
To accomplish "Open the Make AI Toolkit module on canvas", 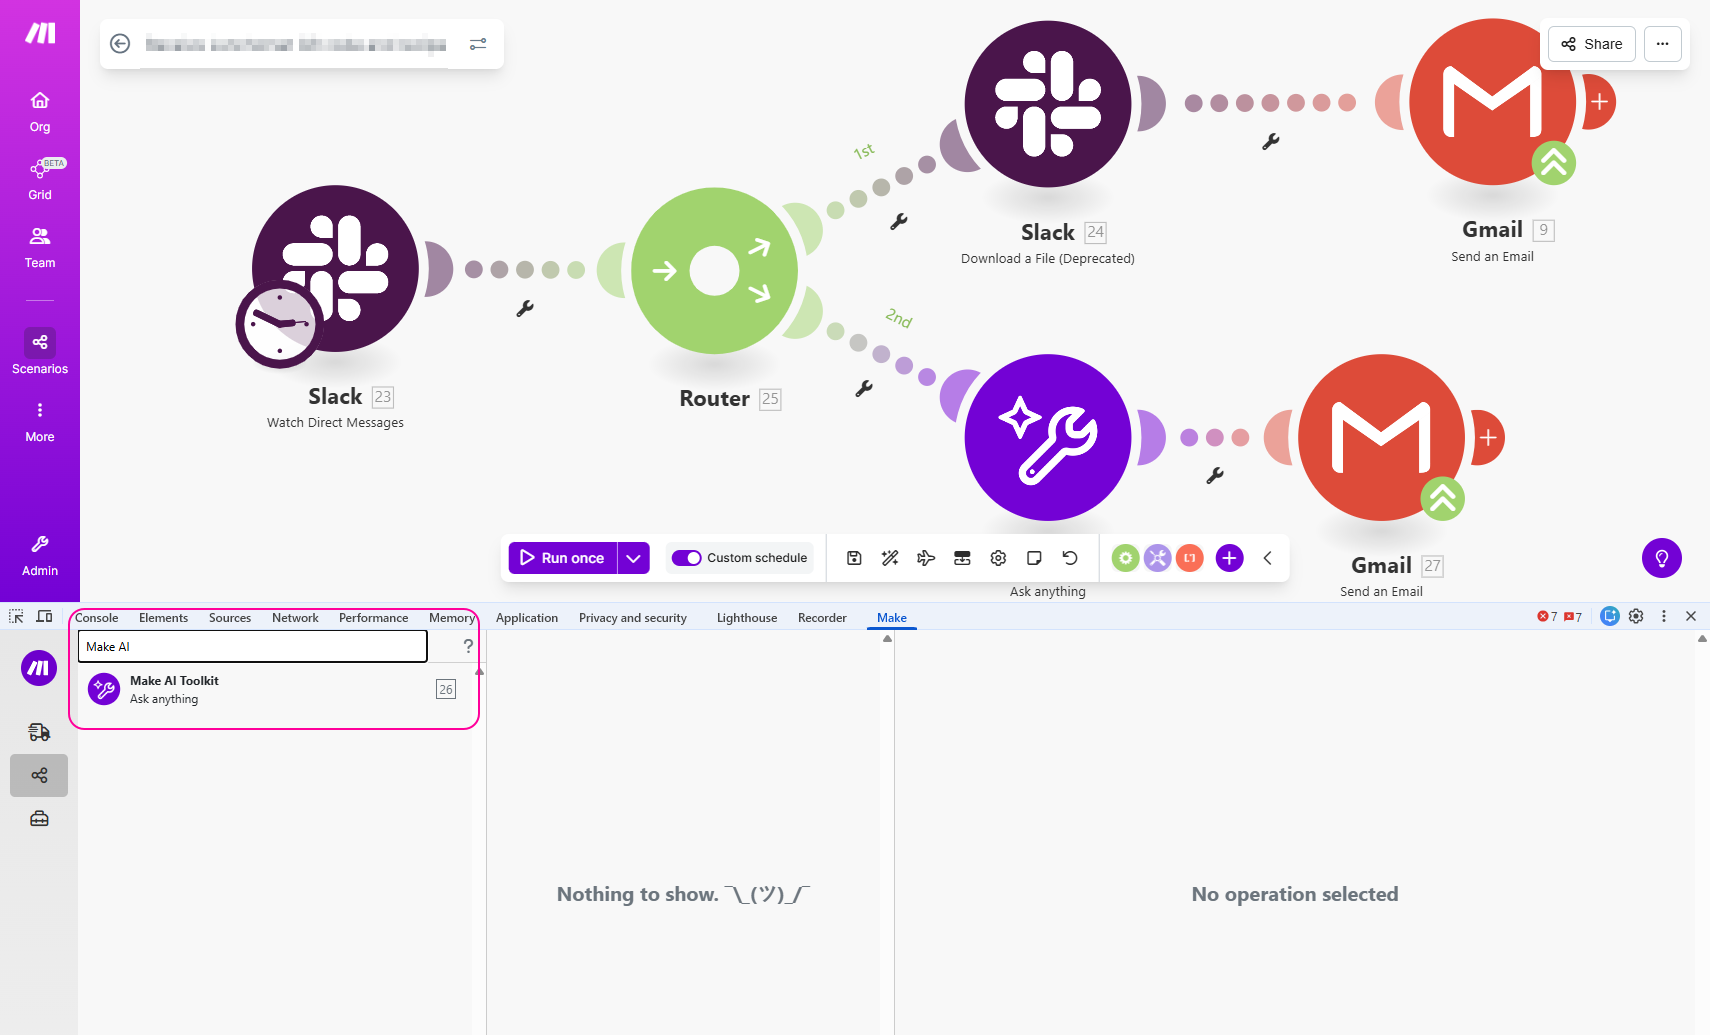I will [1047, 437].
